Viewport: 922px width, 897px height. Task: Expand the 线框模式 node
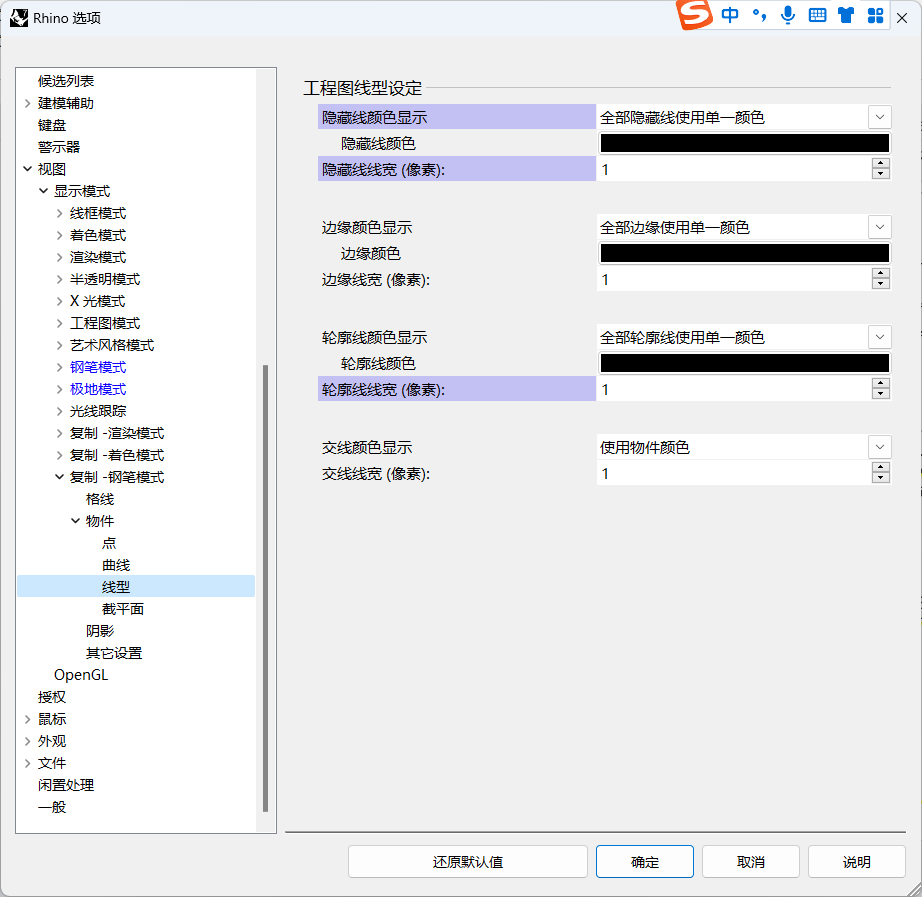[59, 214]
